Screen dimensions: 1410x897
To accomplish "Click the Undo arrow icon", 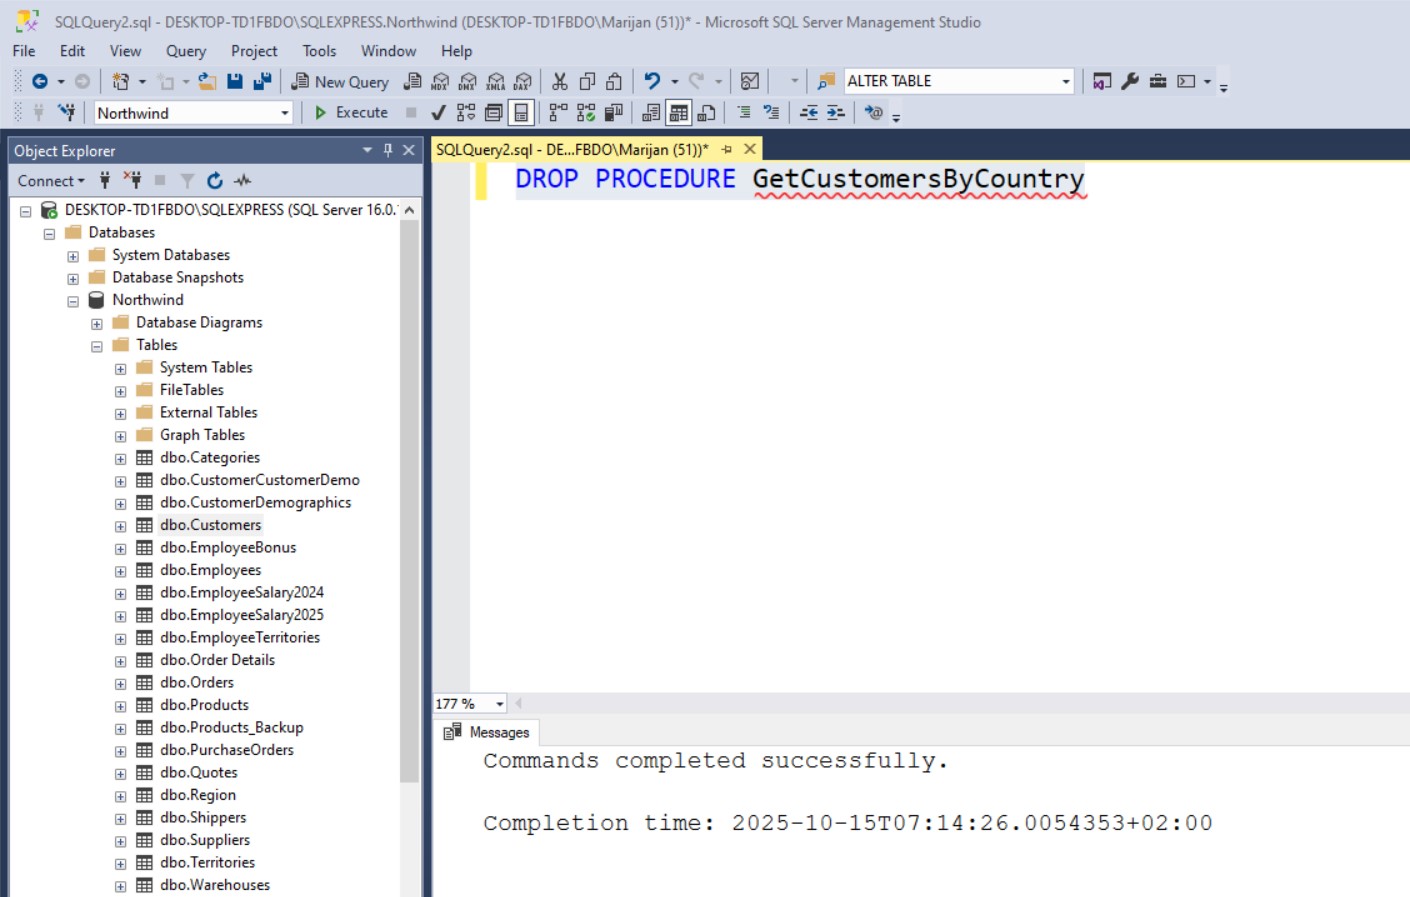I will point(652,82).
